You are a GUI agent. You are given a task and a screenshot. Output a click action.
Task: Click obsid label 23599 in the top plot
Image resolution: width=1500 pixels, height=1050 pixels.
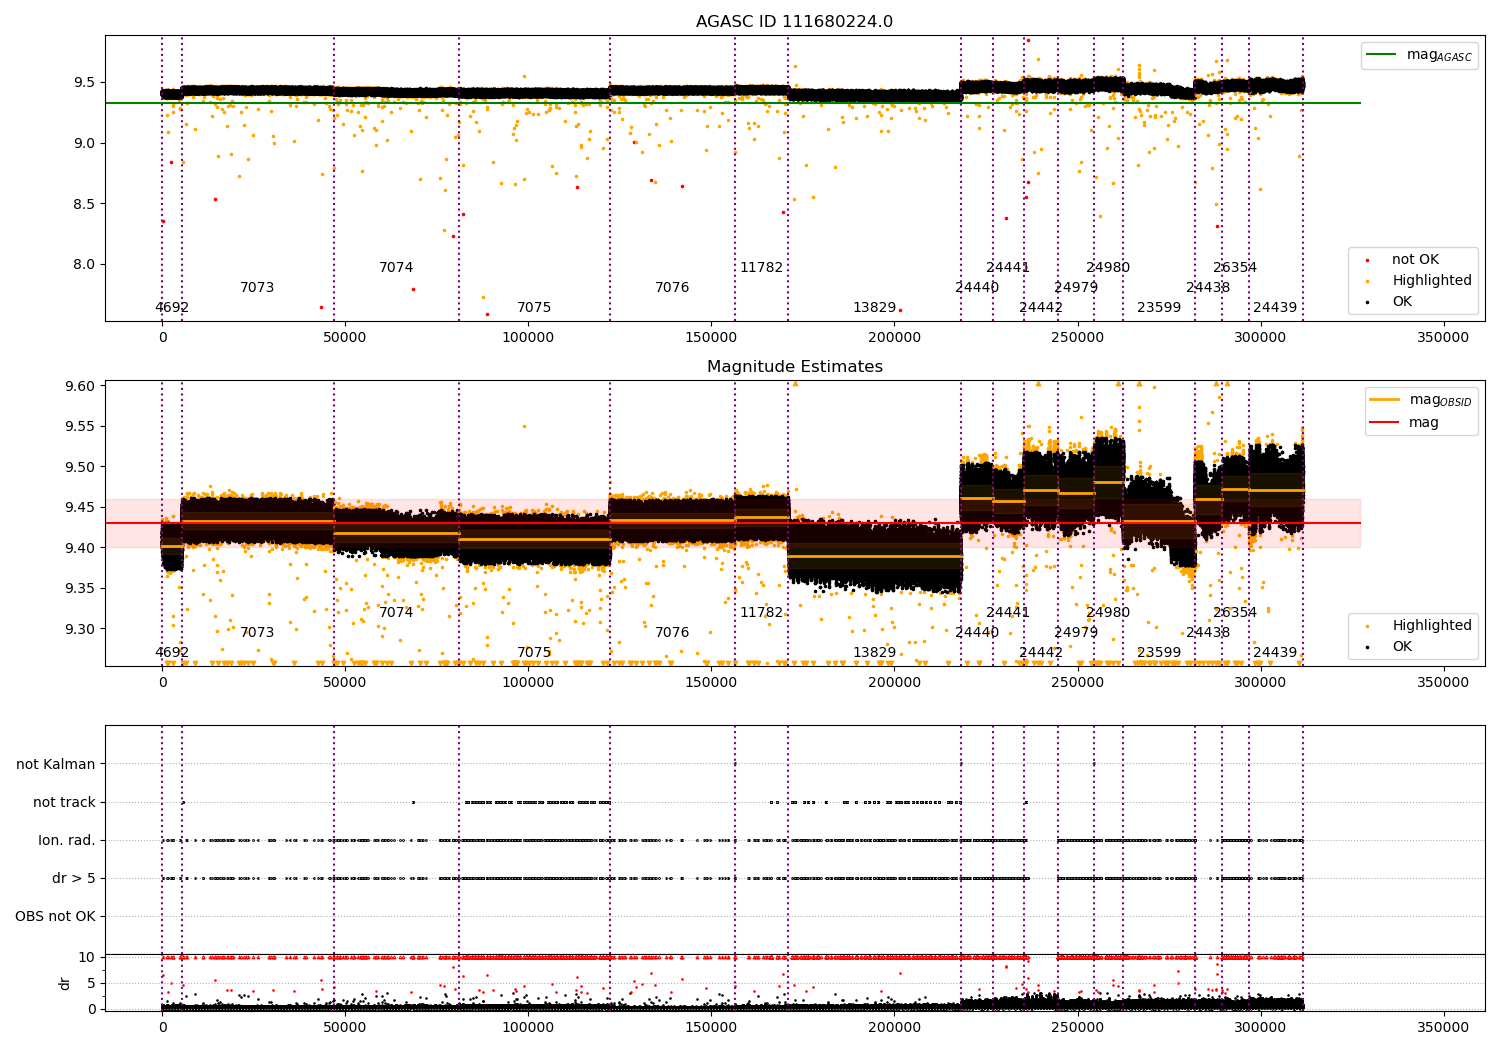tap(1159, 308)
